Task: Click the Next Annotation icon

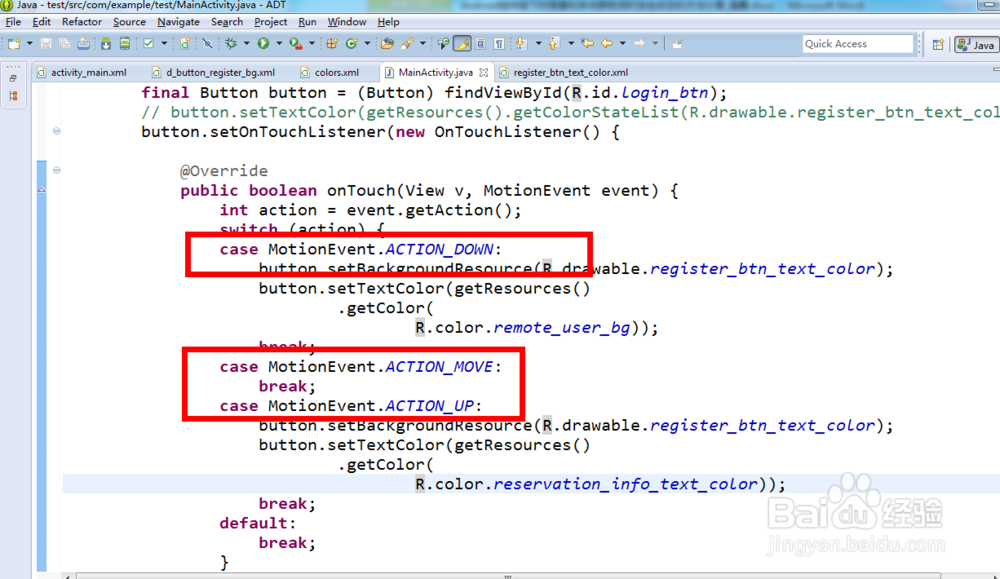Action: coord(522,43)
